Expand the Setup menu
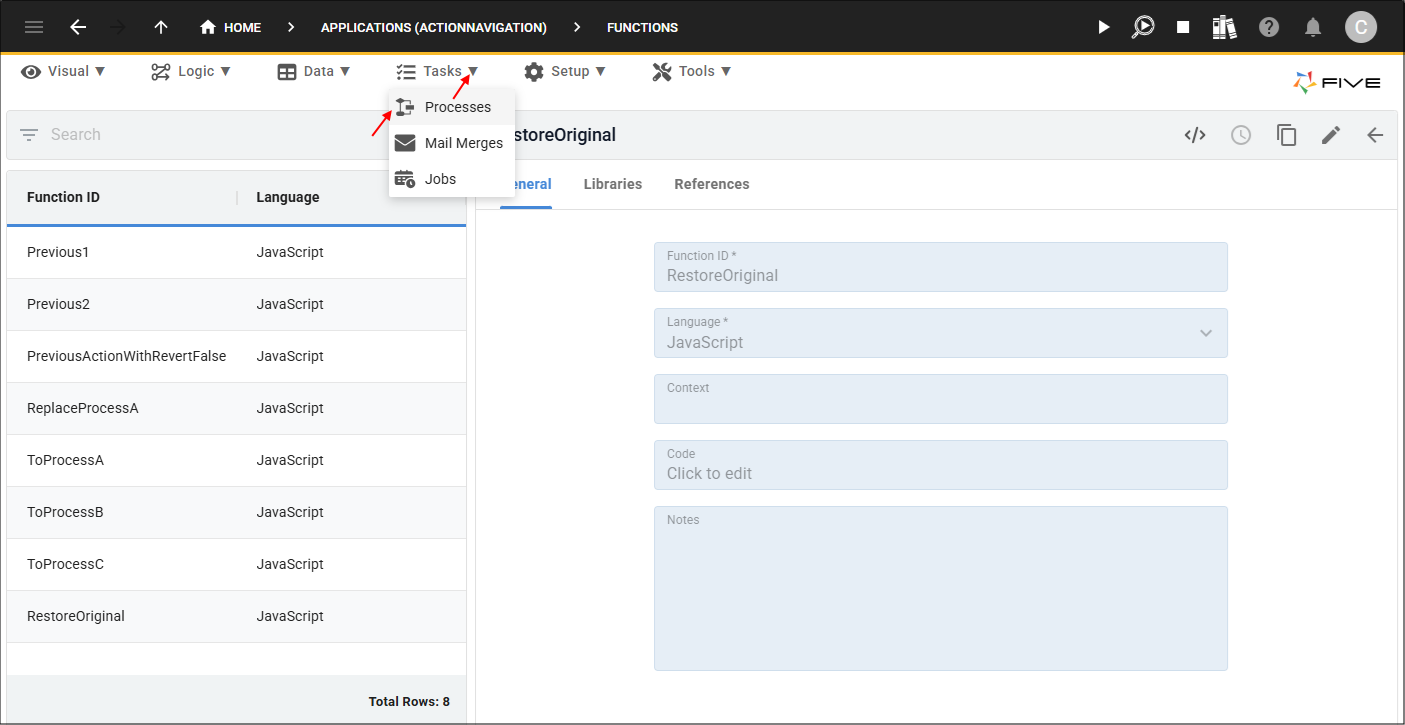The width and height of the screenshot is (1405, 725). [565, 71]
